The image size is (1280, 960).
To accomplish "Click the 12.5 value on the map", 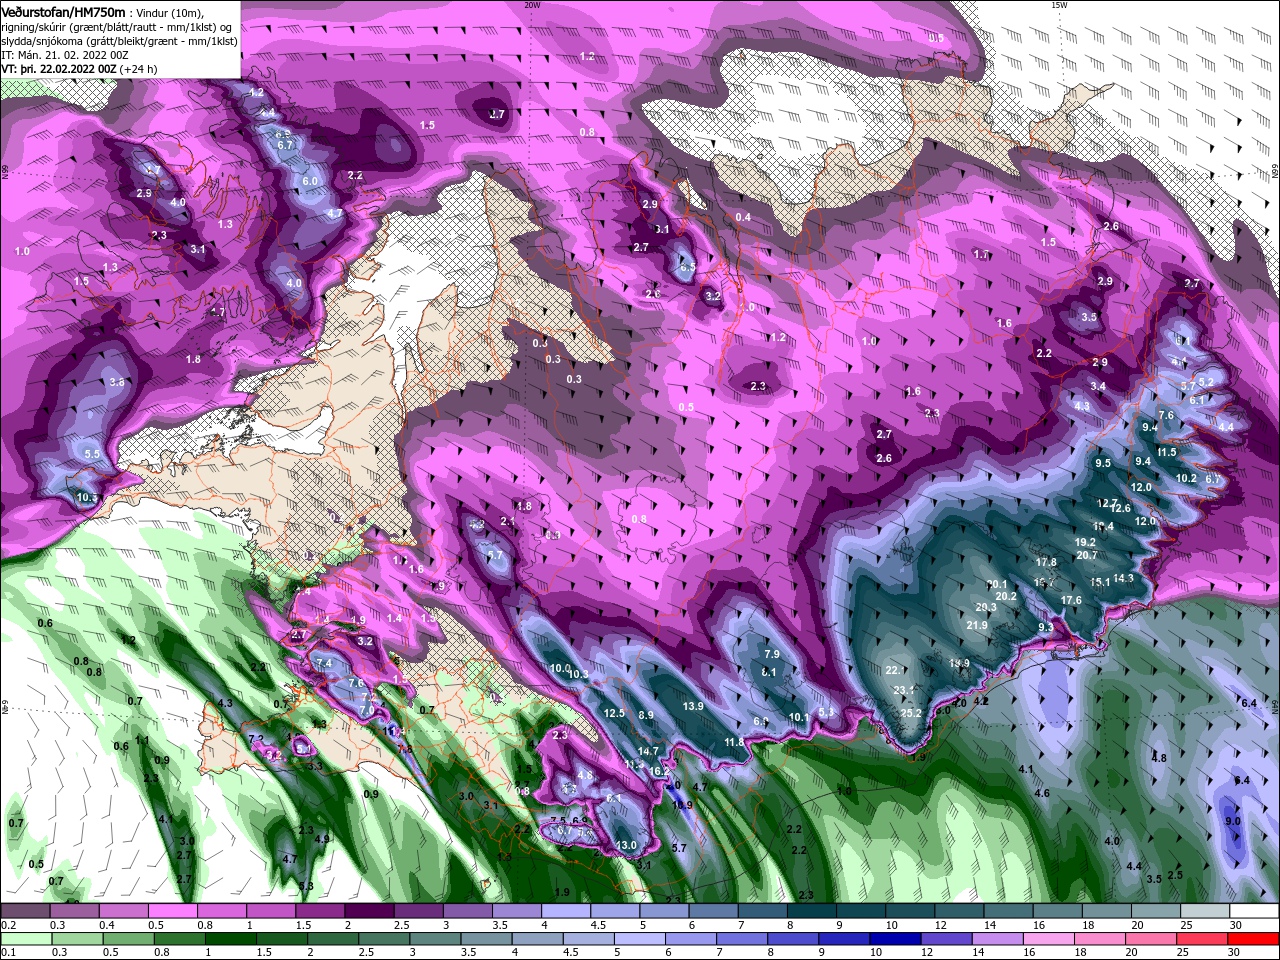I will (x=614, y=713).
